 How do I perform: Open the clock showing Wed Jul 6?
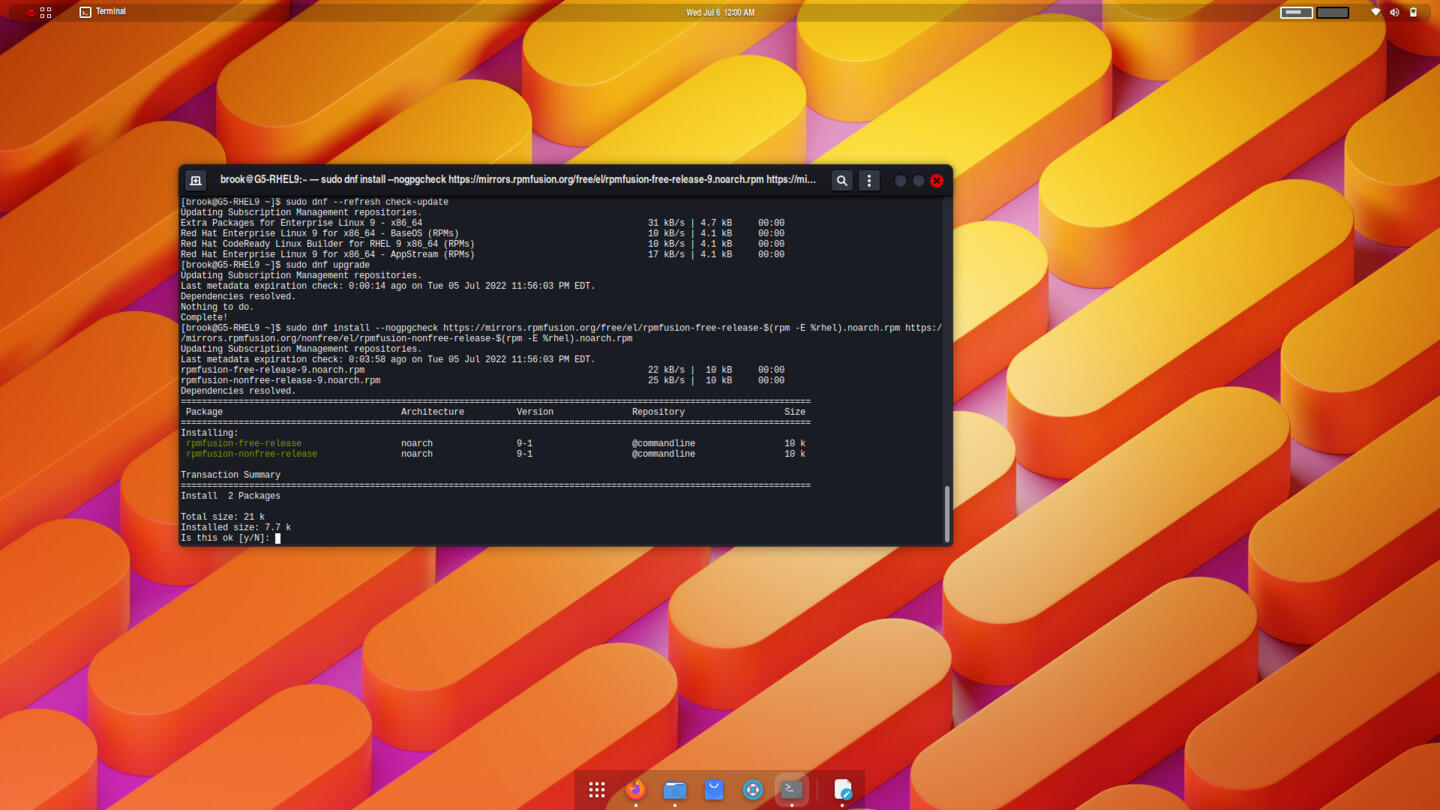[x=720, y=12]
